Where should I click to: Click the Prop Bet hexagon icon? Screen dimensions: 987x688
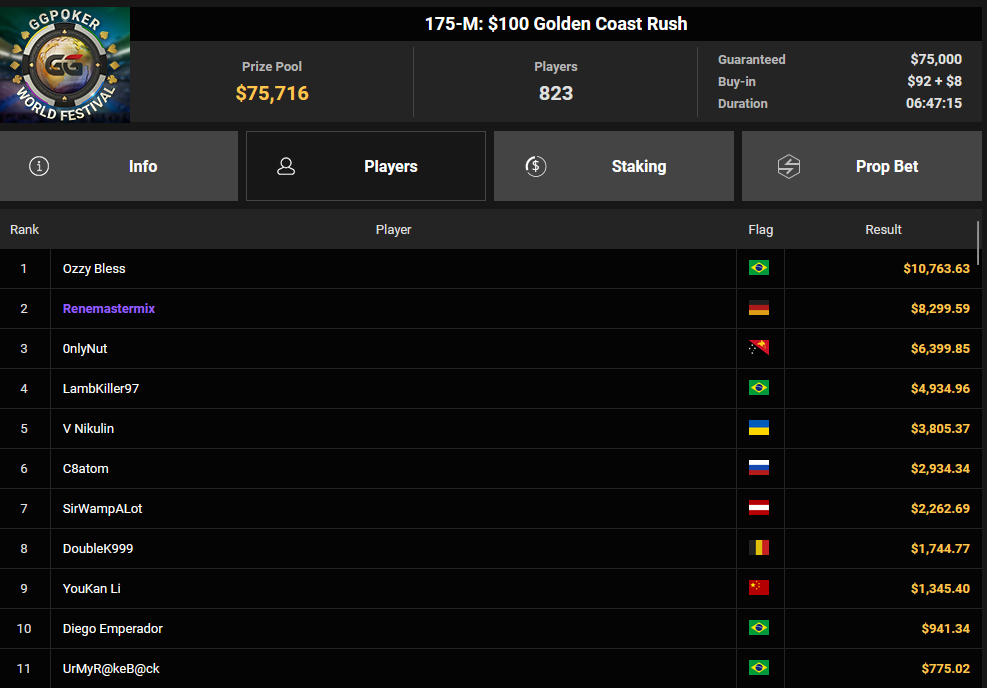point(789,166)
